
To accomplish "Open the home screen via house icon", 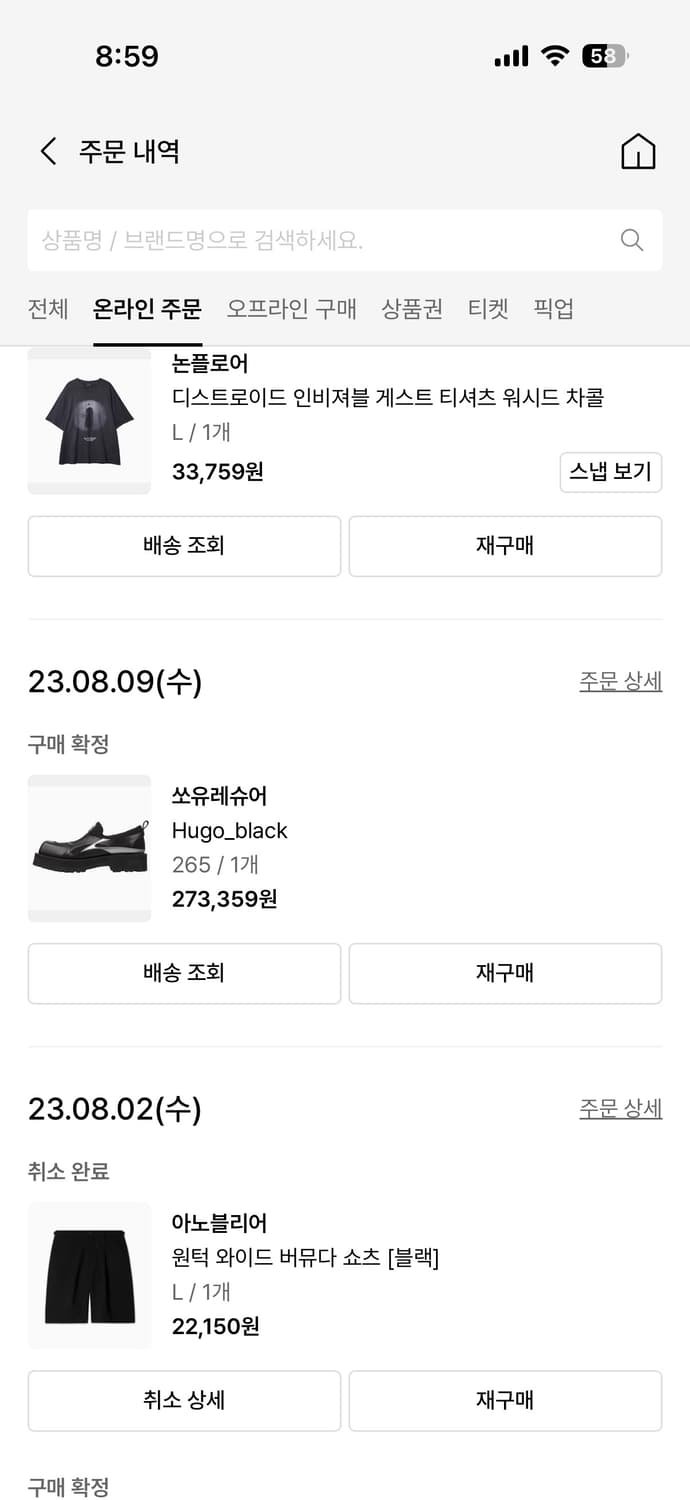I will (x=638, y=150).
